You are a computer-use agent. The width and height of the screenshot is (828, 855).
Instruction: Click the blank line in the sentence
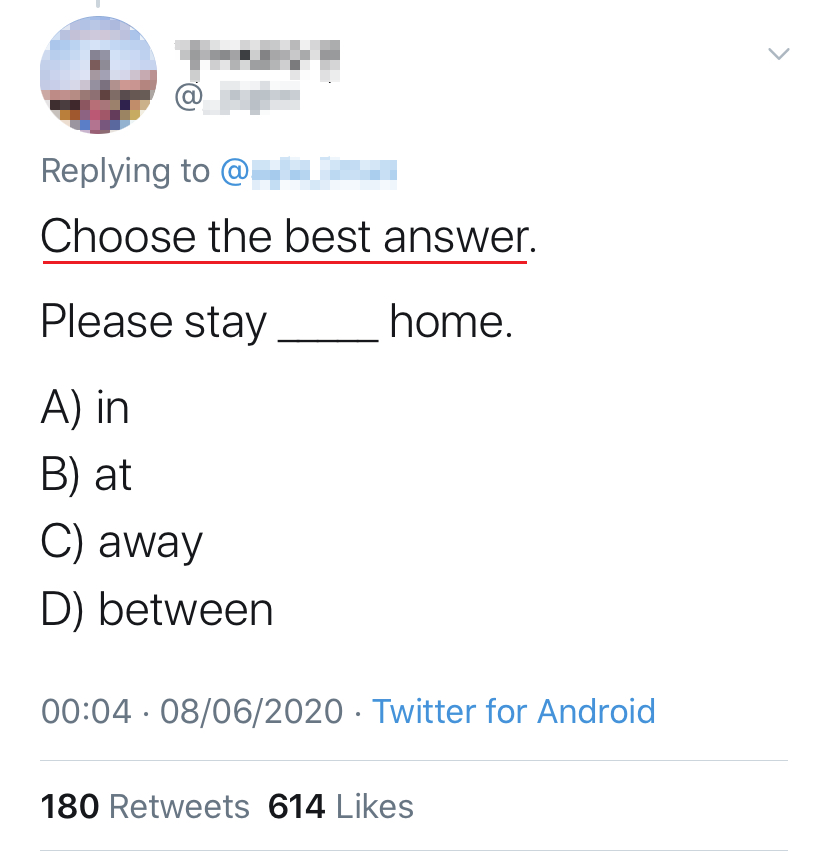[327, 328]
